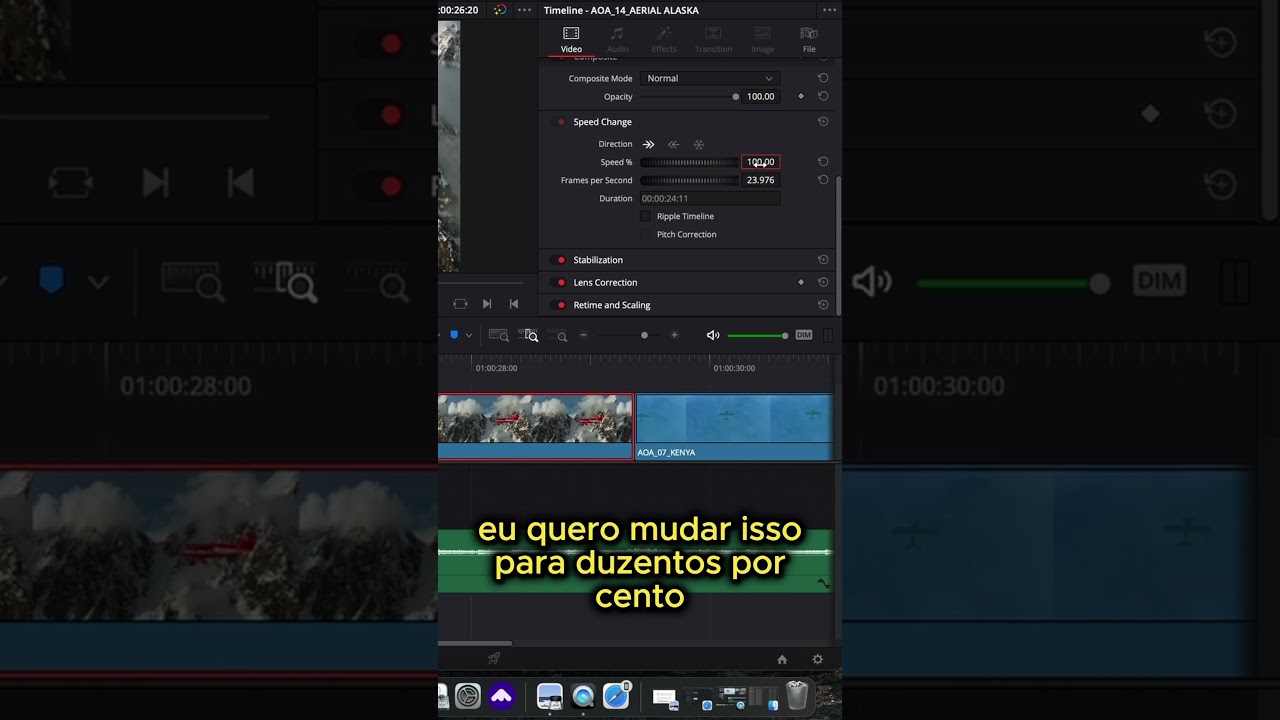This screenshot has width=1280, height=720.
Task: Reset the Lens Correction section
Action: (823, 283)
